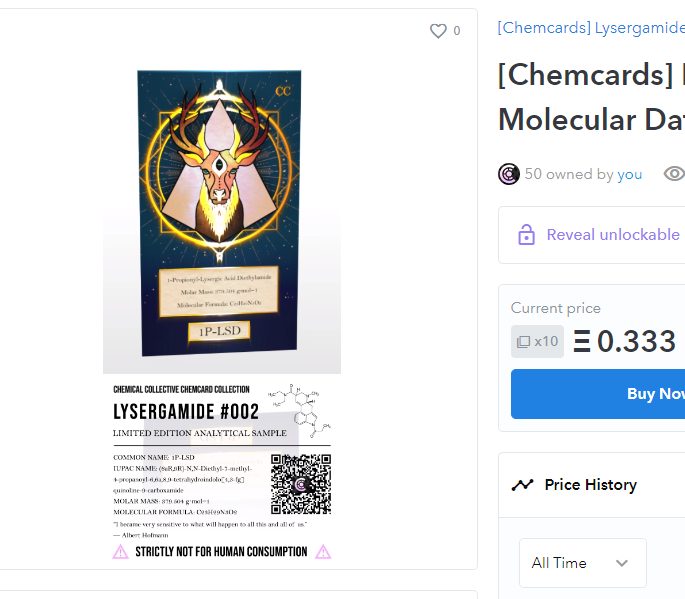The height and width of the screenshot is (599, 685).
Task: Click Reveal unlockable text
Action: (x=613, y=235)
